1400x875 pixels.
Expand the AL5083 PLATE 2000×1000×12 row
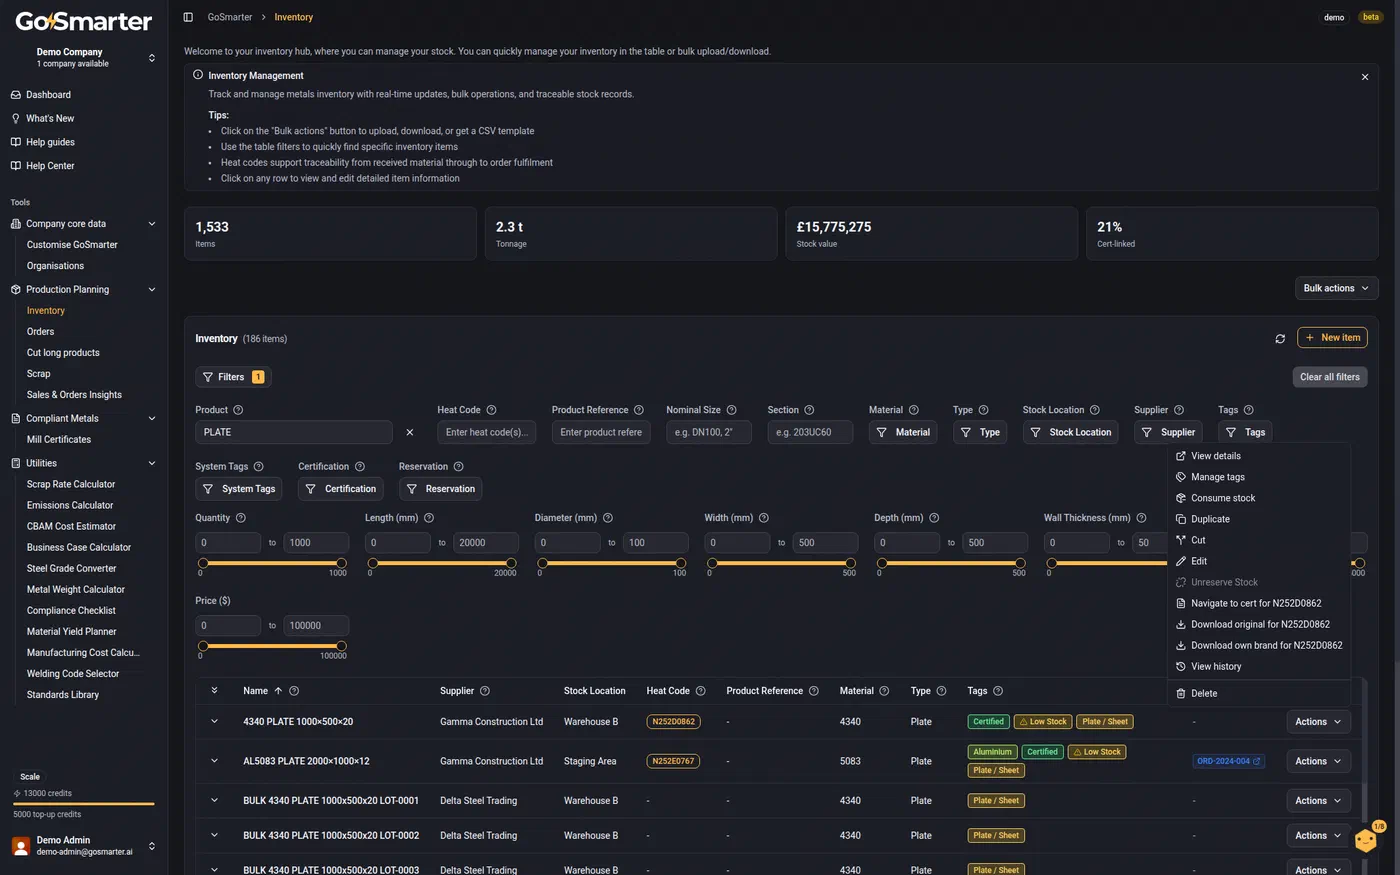[x=214, y=761]
